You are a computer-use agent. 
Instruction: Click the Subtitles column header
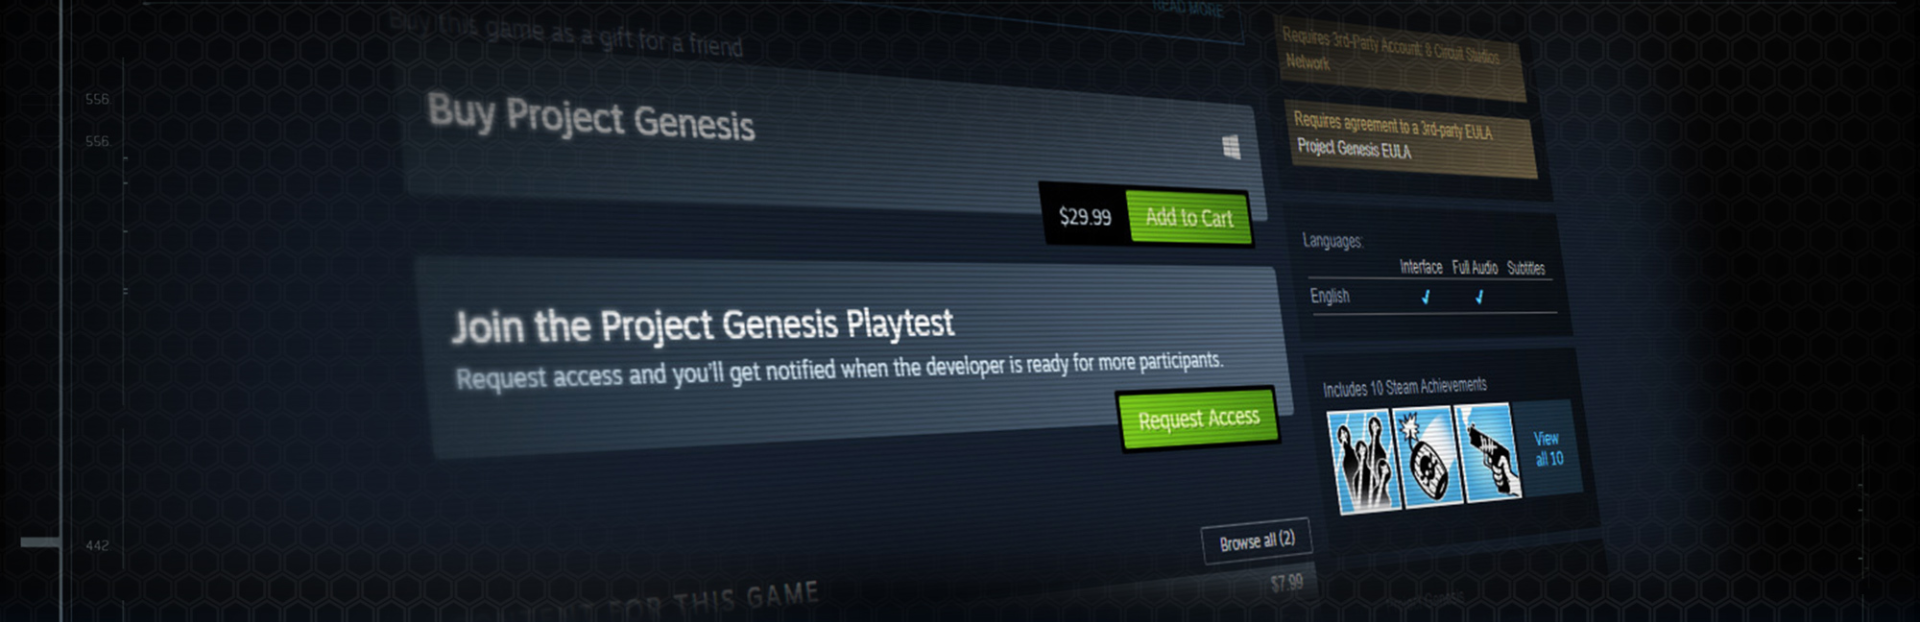point(1526,268)
